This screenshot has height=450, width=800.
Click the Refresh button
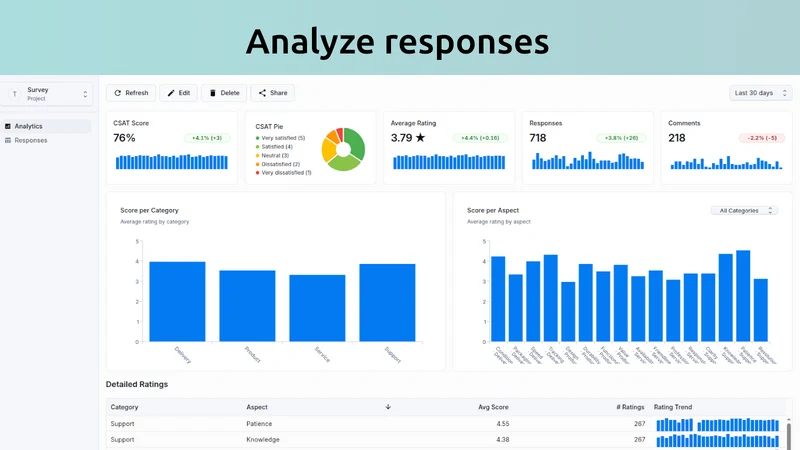[x=131, y=93]
